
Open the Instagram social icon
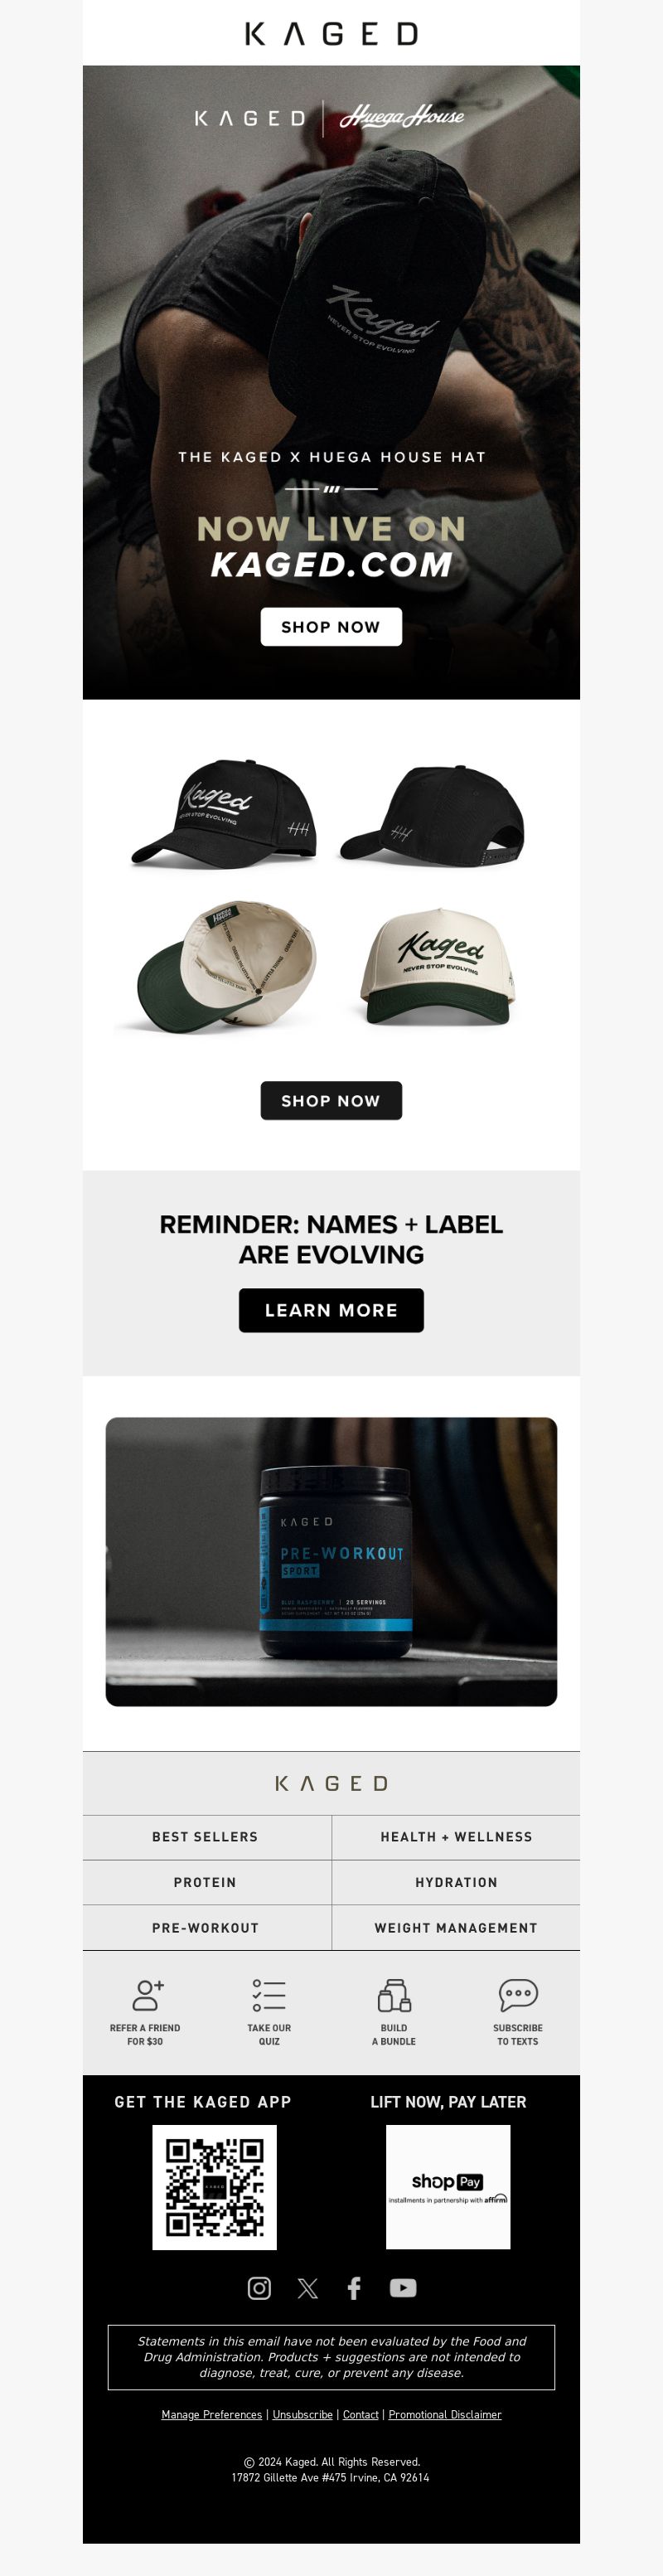click(259, 2288)
